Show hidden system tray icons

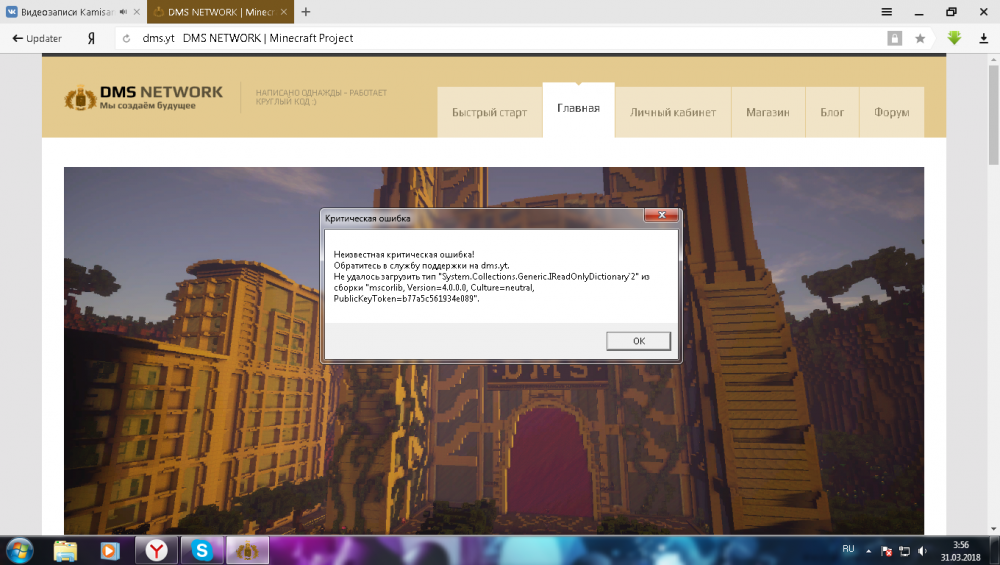(x=868, y=550)
